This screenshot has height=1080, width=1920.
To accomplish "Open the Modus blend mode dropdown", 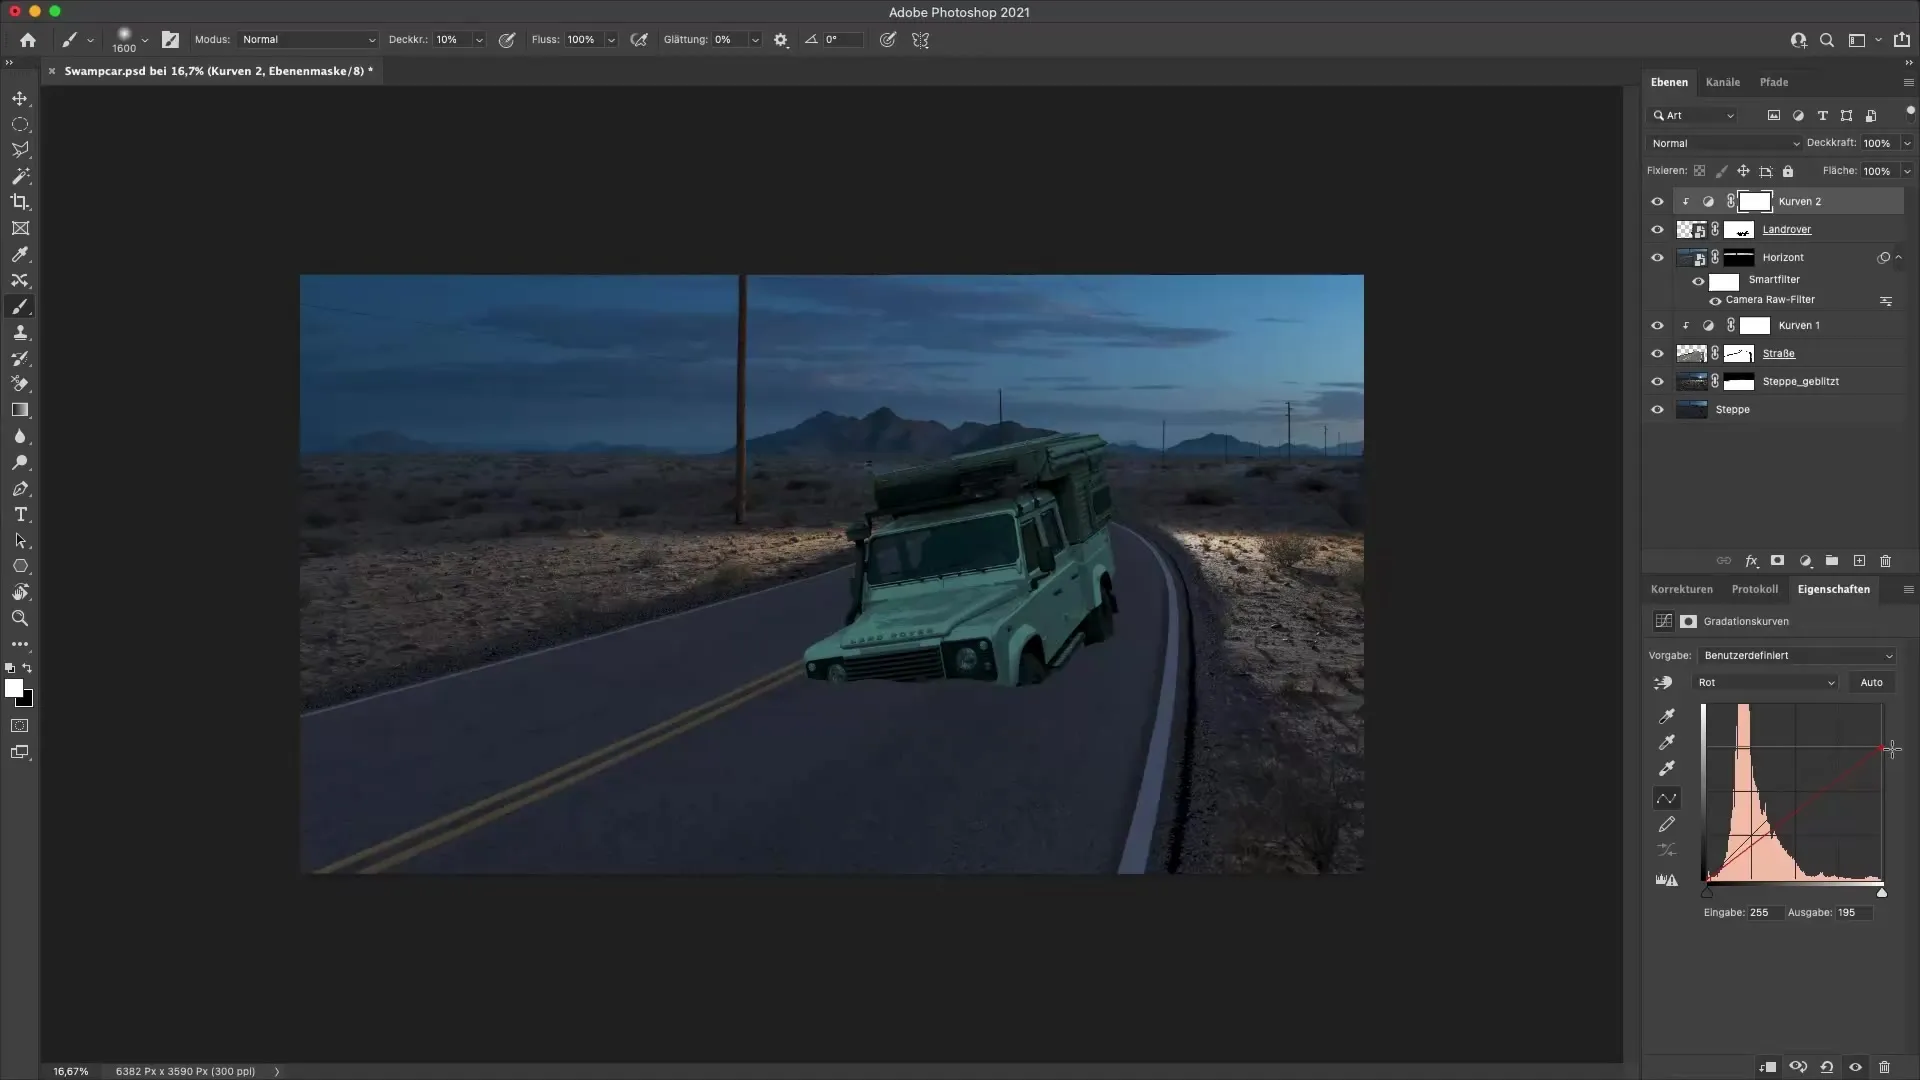I will pos(308,40).
